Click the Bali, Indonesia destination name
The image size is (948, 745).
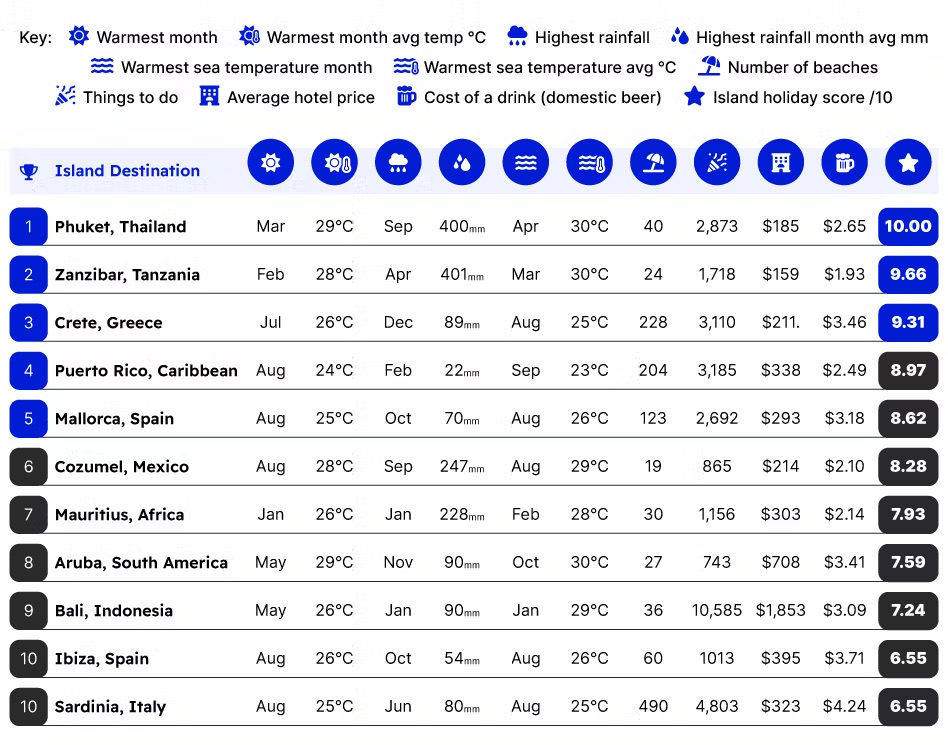114,611
